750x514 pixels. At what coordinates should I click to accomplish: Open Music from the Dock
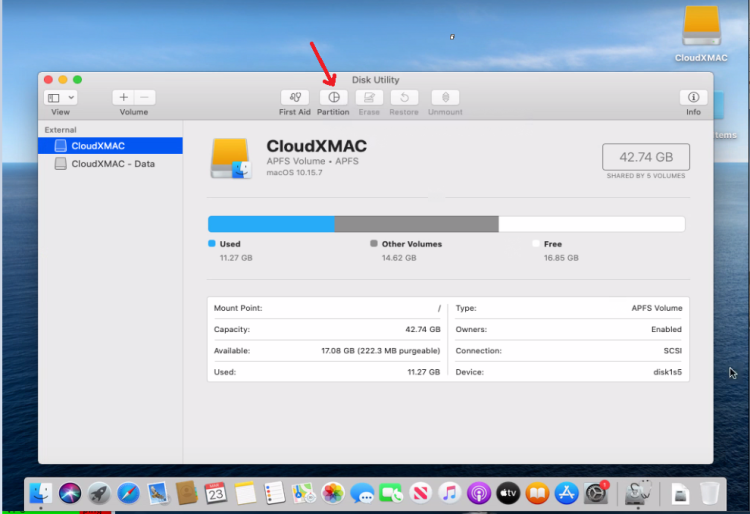pos(449,493)
